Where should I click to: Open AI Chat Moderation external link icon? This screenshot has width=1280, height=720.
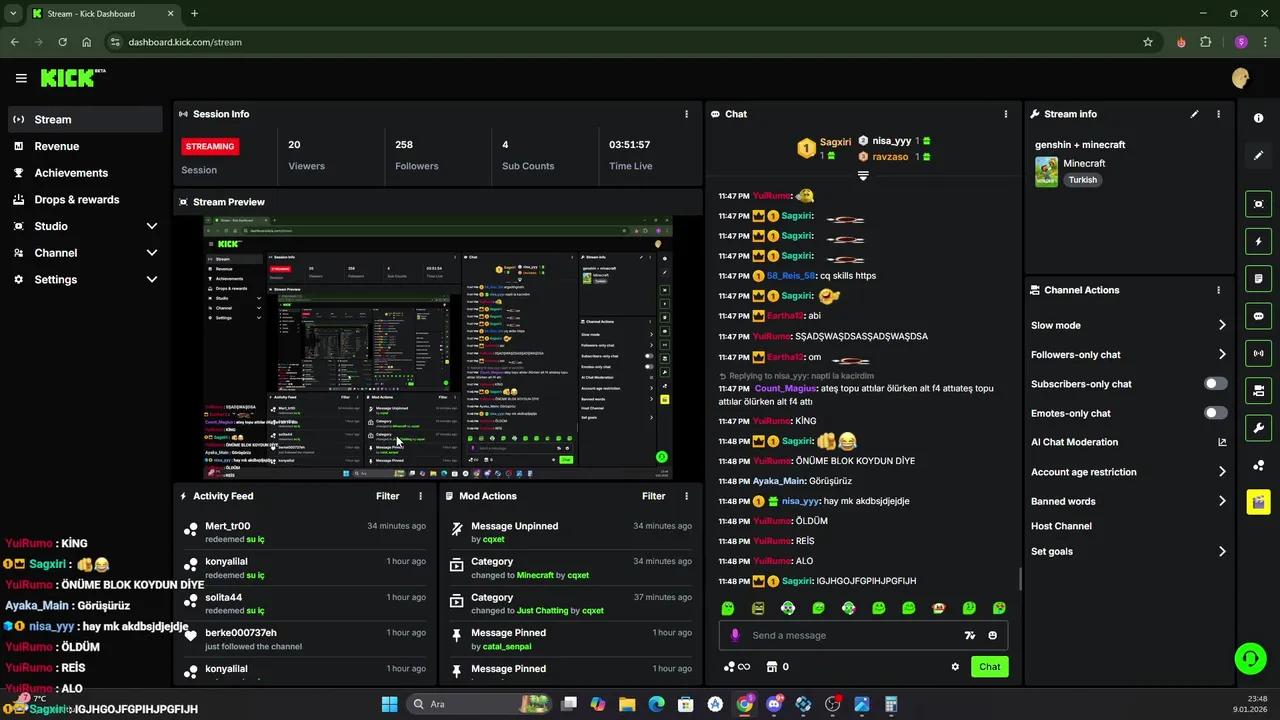click(x=1222, y=442)
